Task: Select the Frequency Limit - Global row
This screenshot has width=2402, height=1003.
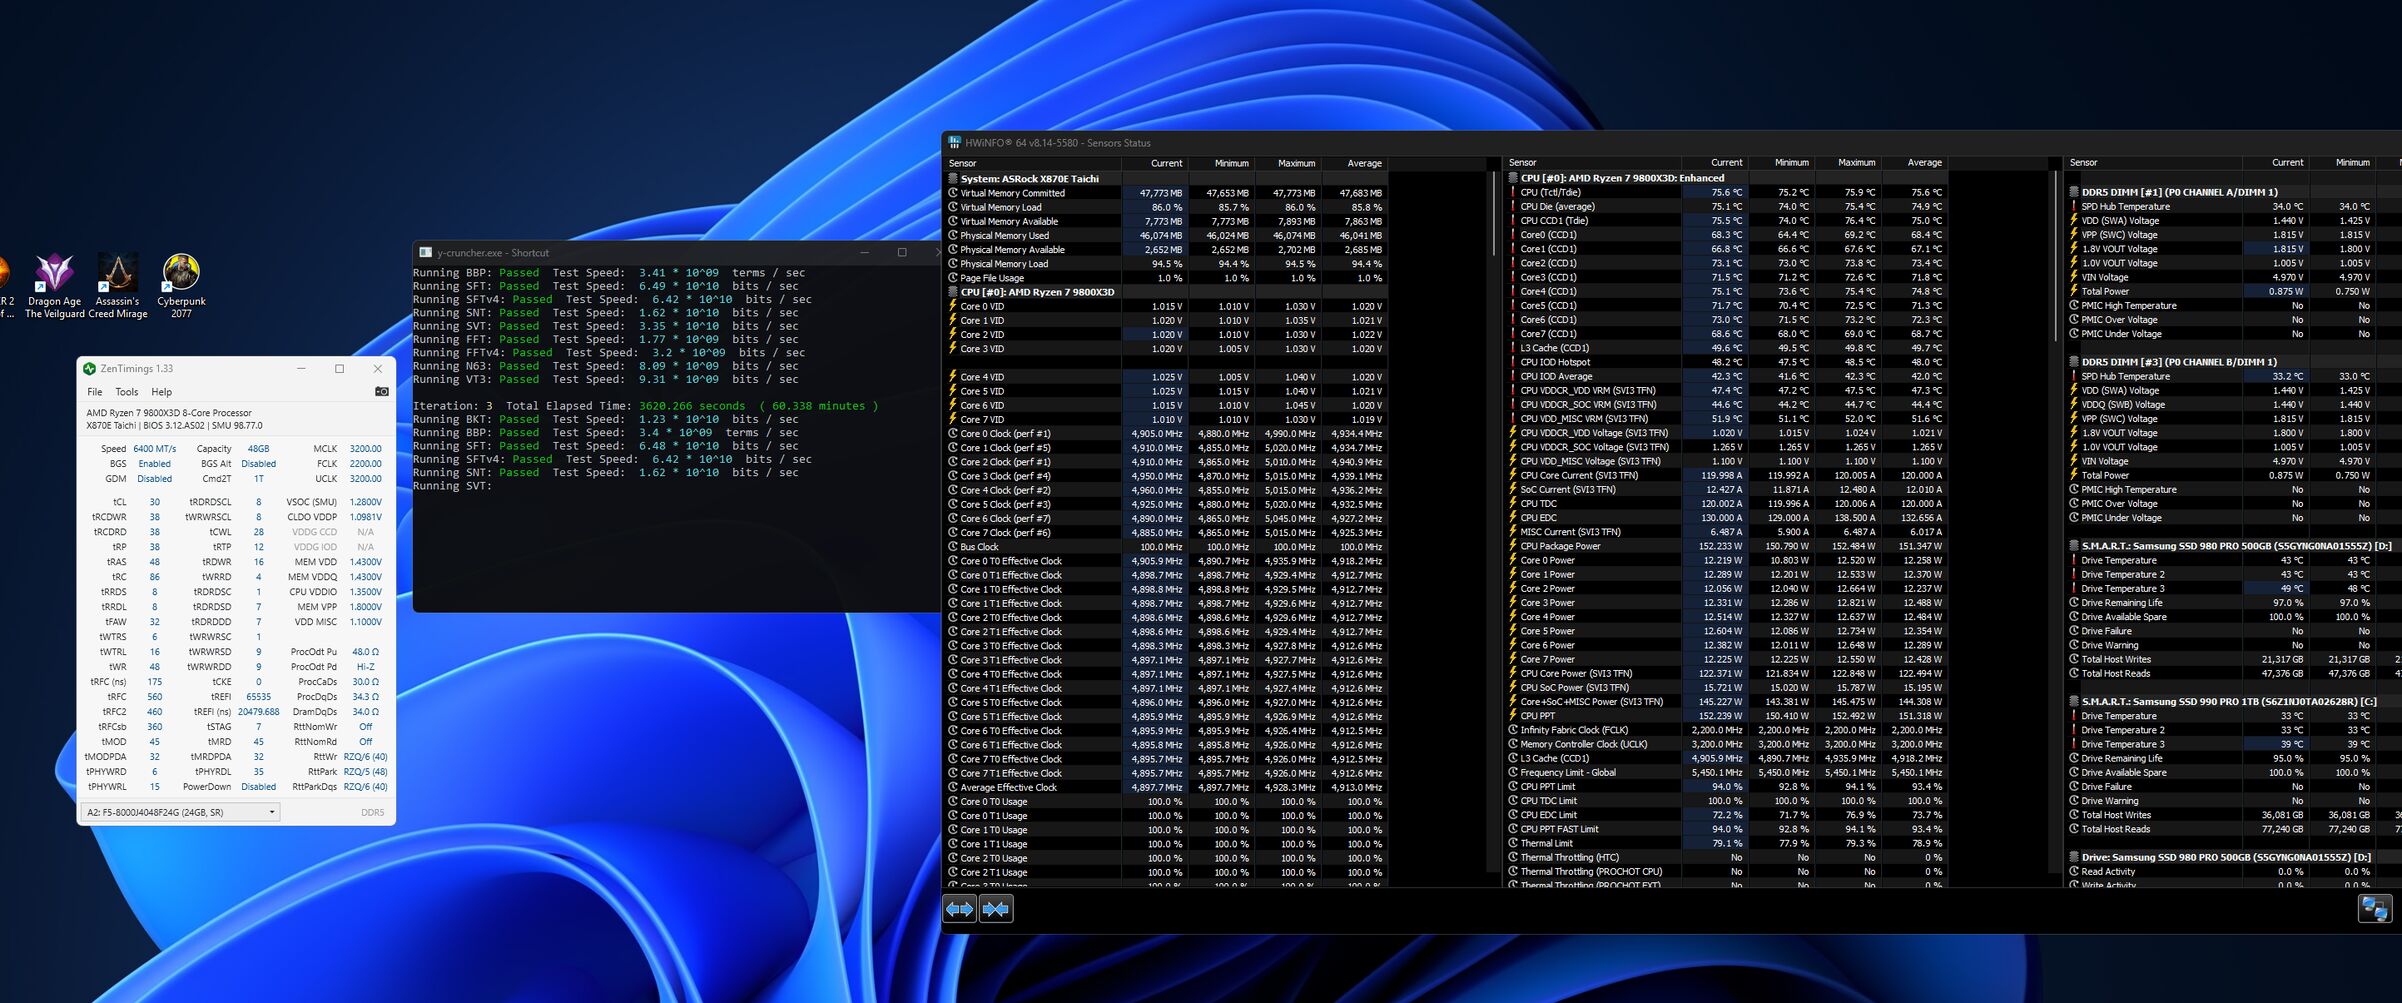Action: pos(1727,772)
